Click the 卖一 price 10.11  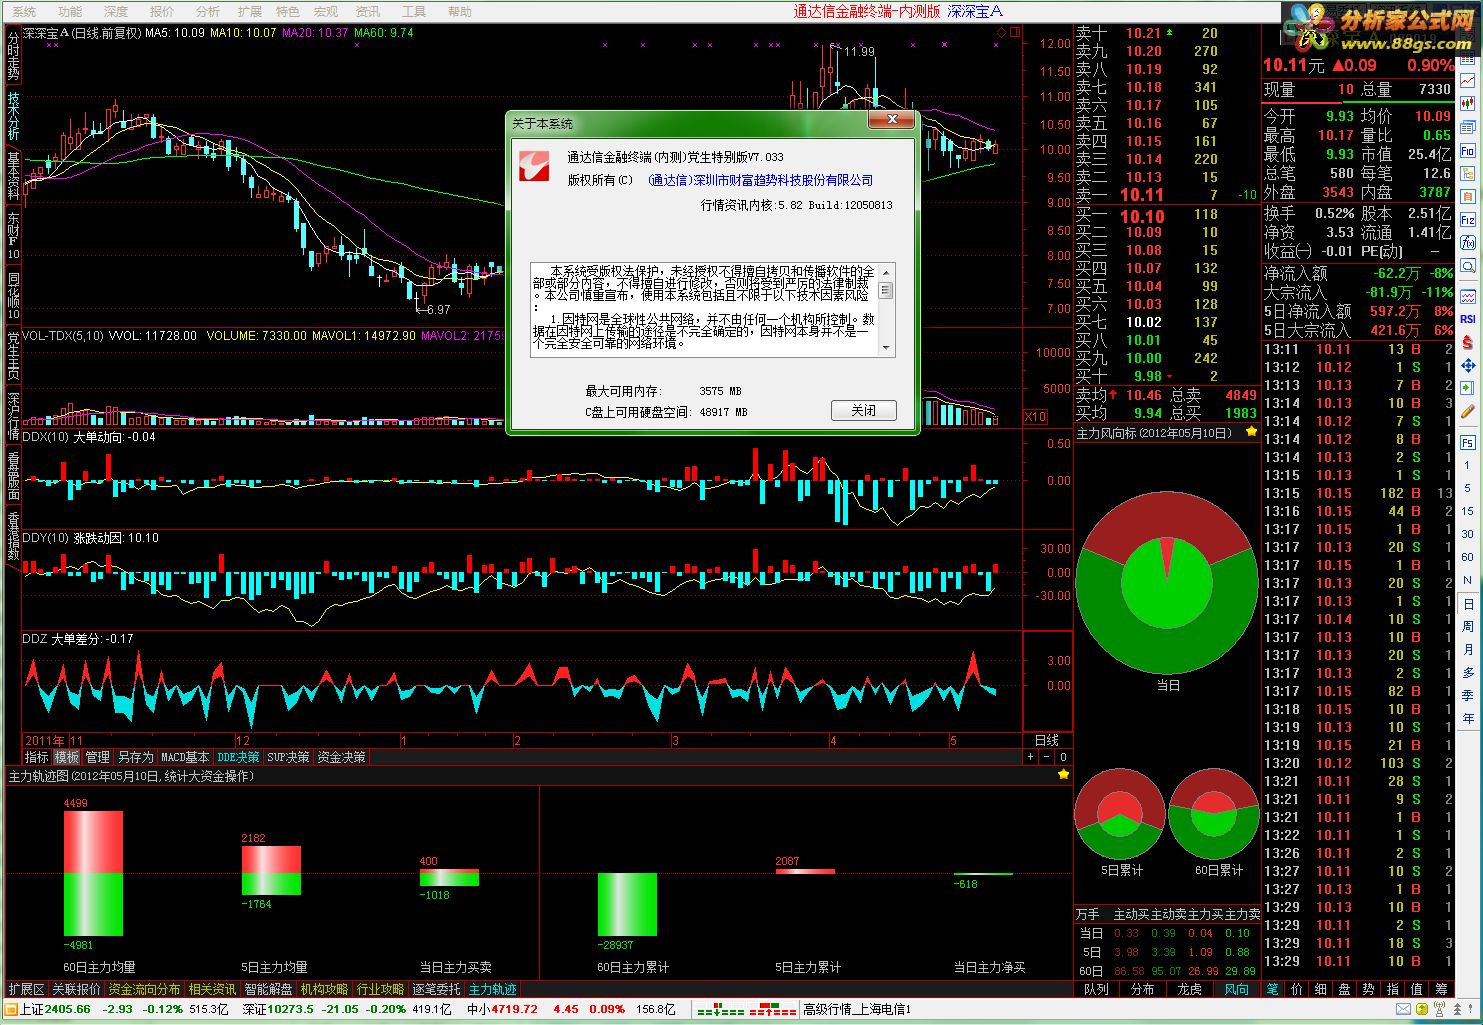(1141, 195)
